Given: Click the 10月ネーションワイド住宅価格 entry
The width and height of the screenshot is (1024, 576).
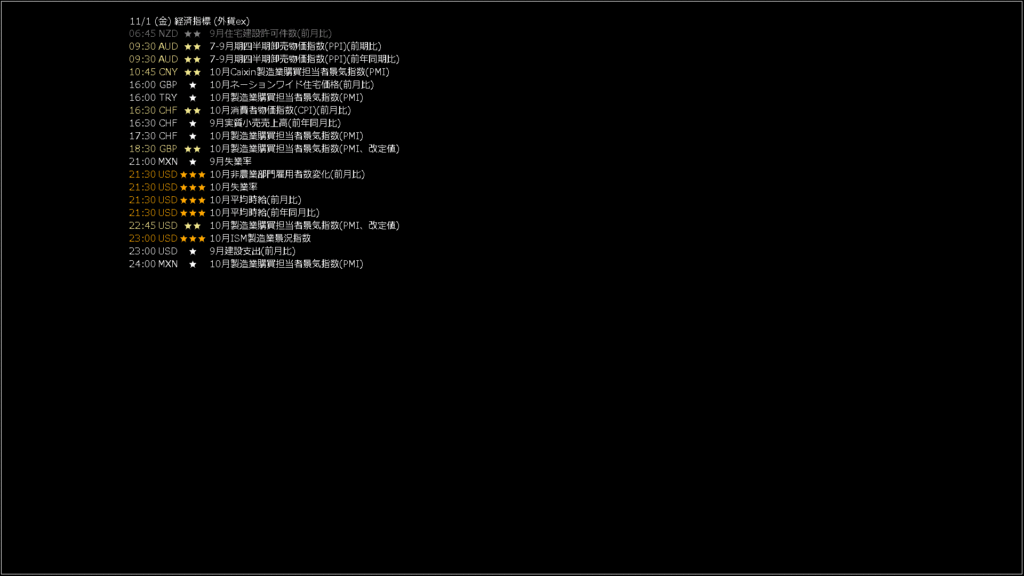Looking at the screenshot, I should click(x=291, y=85).
